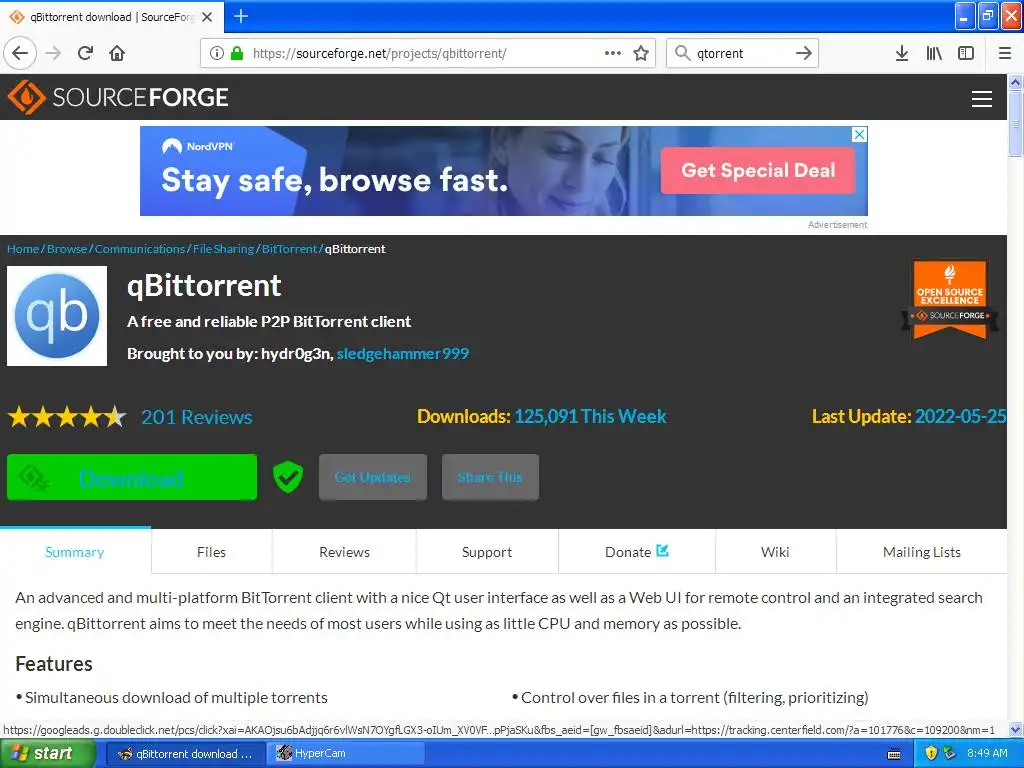Click the browser forward arrow
This screenshot has width=1024, height=768.
tap(53, 53)
